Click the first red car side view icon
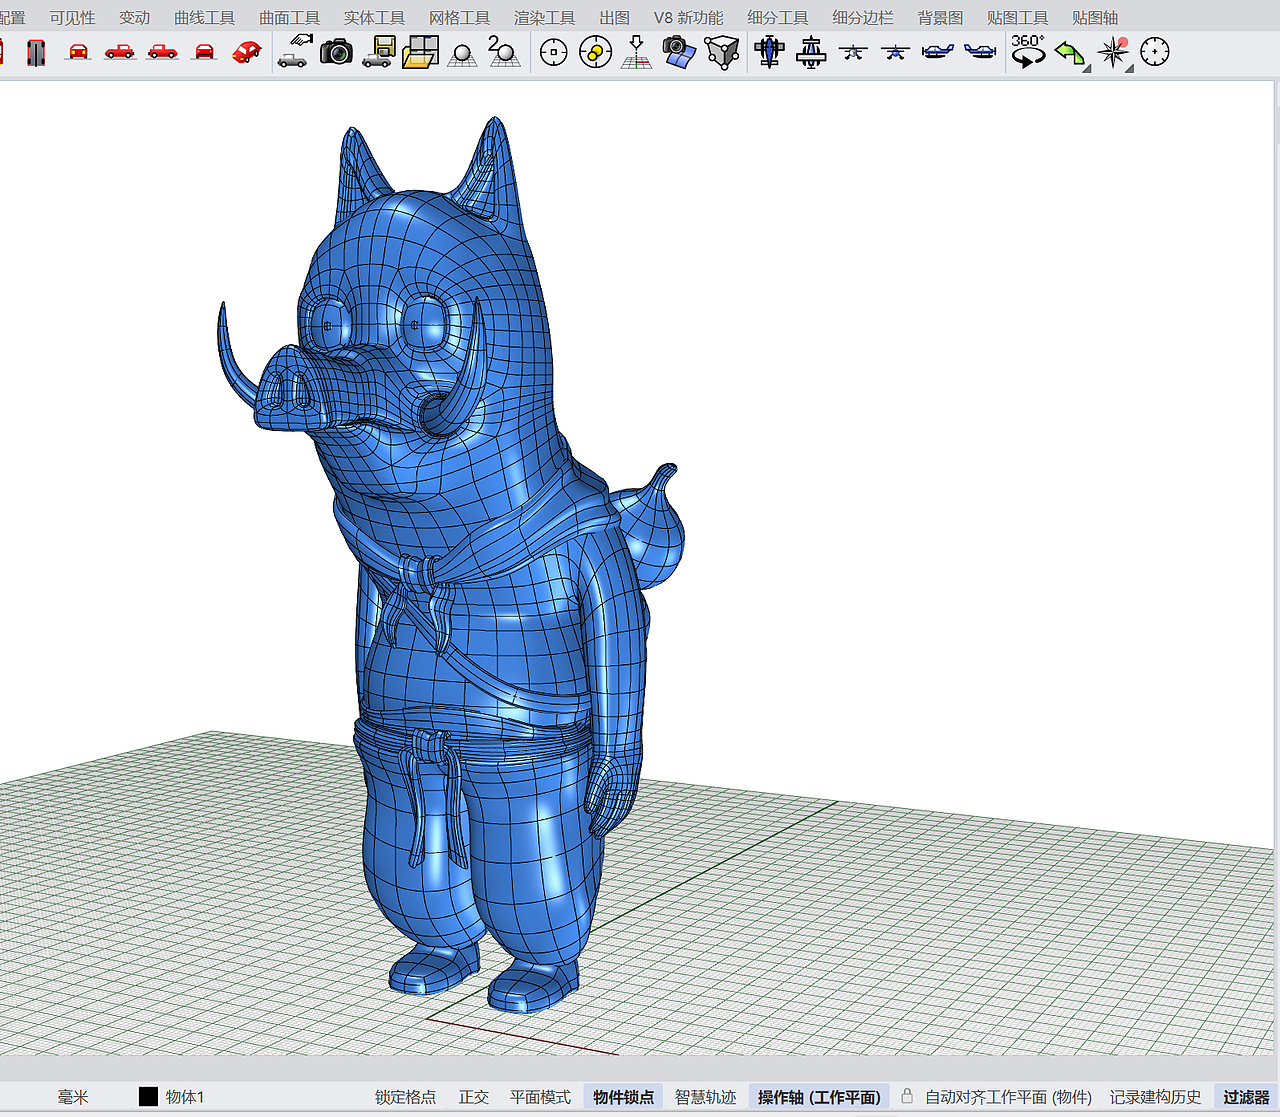This screenshot has width=1280, height=1117. 120,52
